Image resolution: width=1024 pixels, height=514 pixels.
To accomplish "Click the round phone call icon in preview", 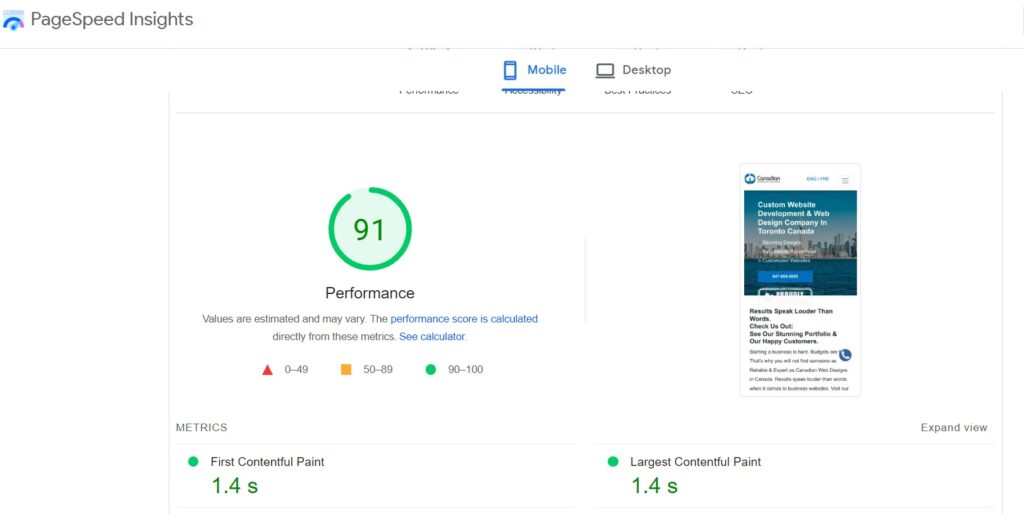I will 845,355.
